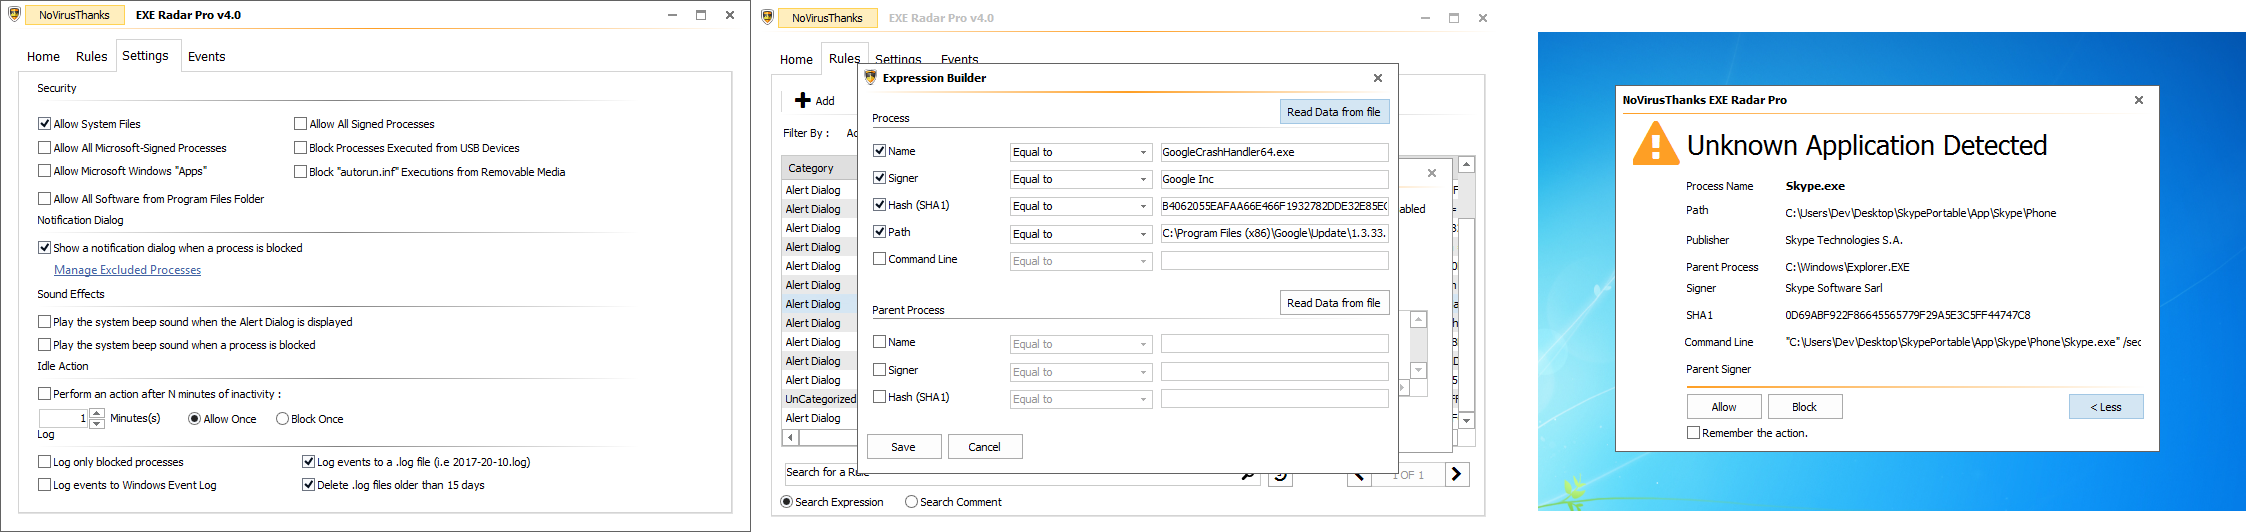Check the Command Line condition checkbox

click(x=880, y=259)
